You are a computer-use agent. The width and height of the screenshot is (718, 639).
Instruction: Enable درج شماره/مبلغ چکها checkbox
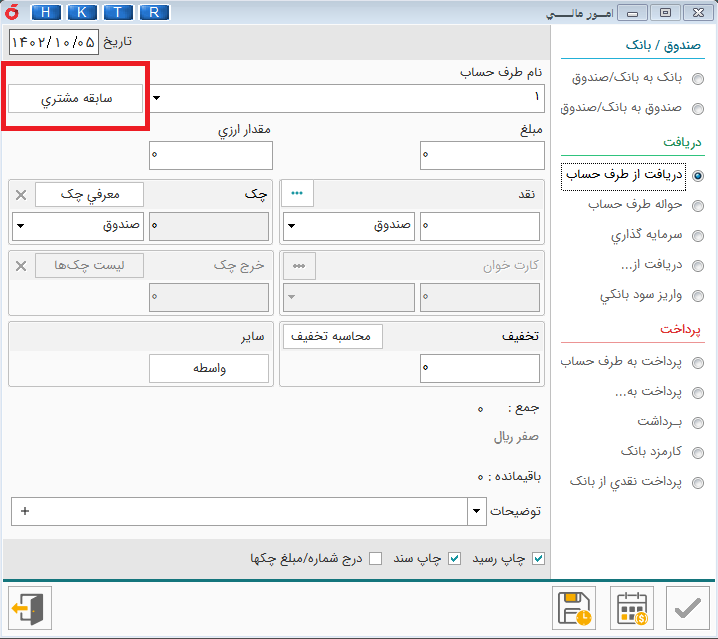(x=375, y=558)
